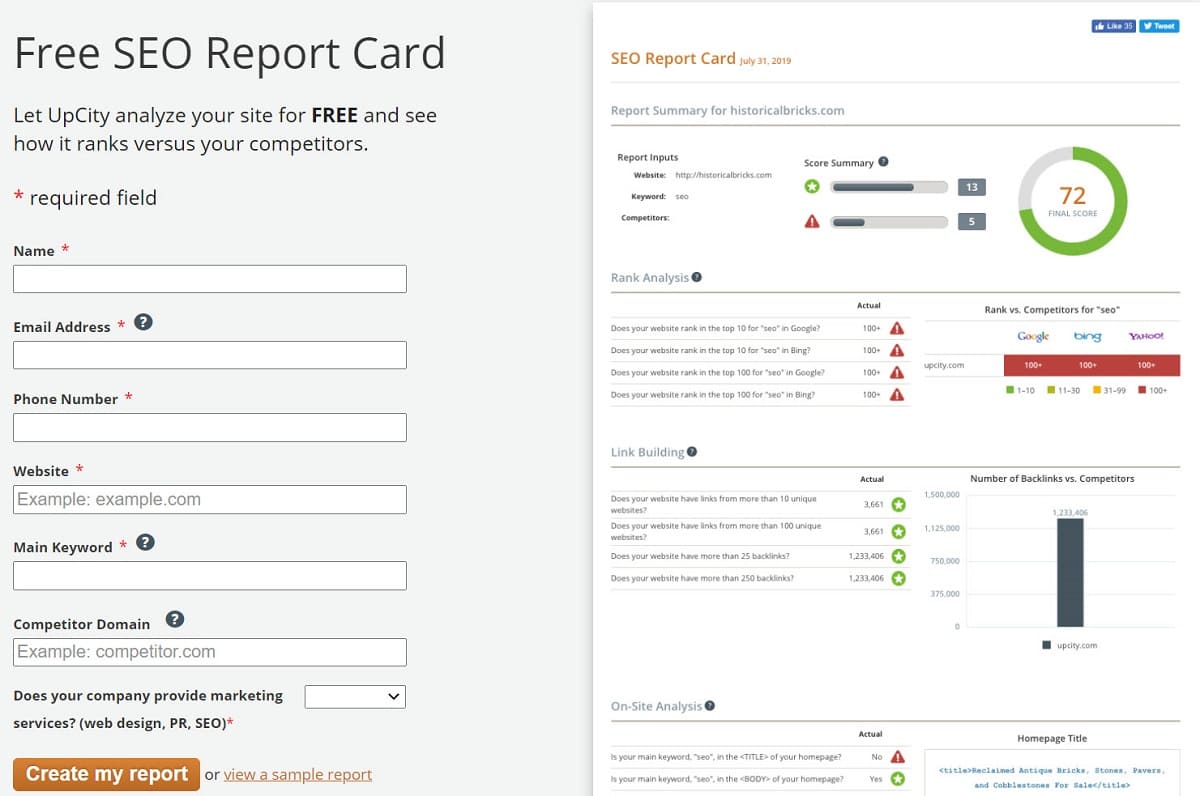
Task: Click the help icon beside Rank Analysis
Action: [x=696, y=277]
